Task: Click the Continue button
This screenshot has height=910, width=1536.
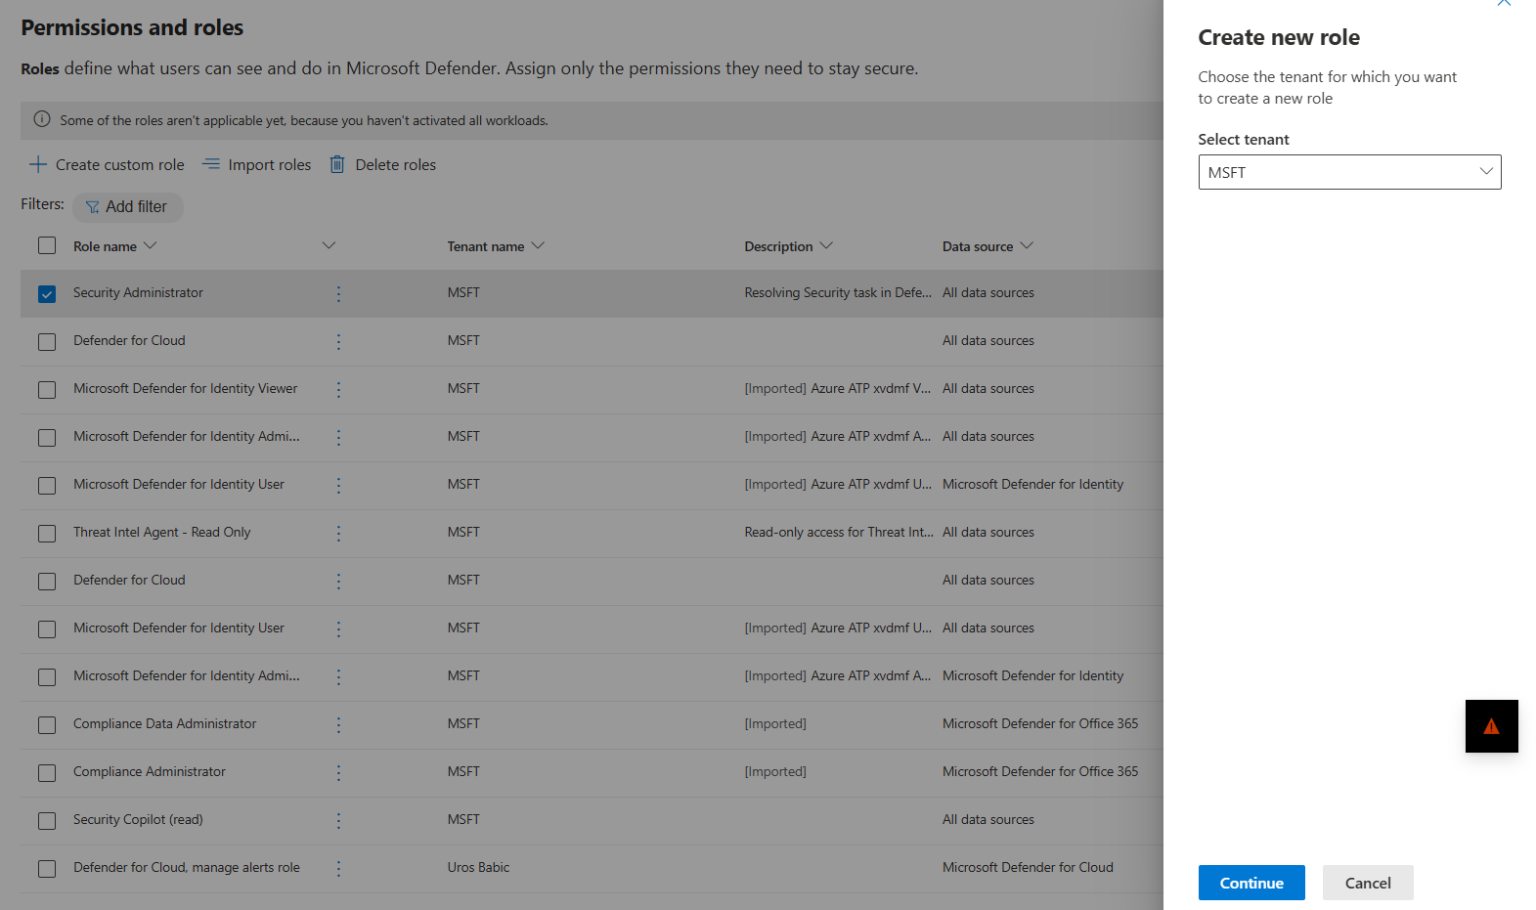Action: click(x=1251, y=883)
